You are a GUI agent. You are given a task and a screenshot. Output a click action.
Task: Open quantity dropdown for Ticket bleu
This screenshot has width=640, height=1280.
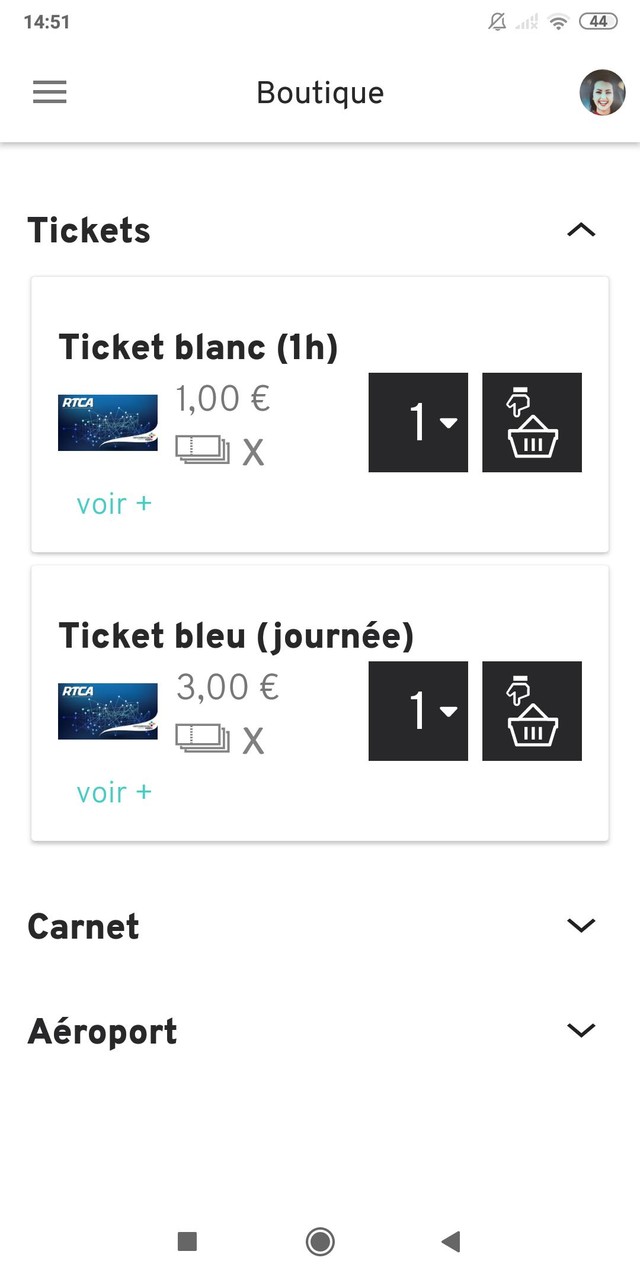(418, 711)
